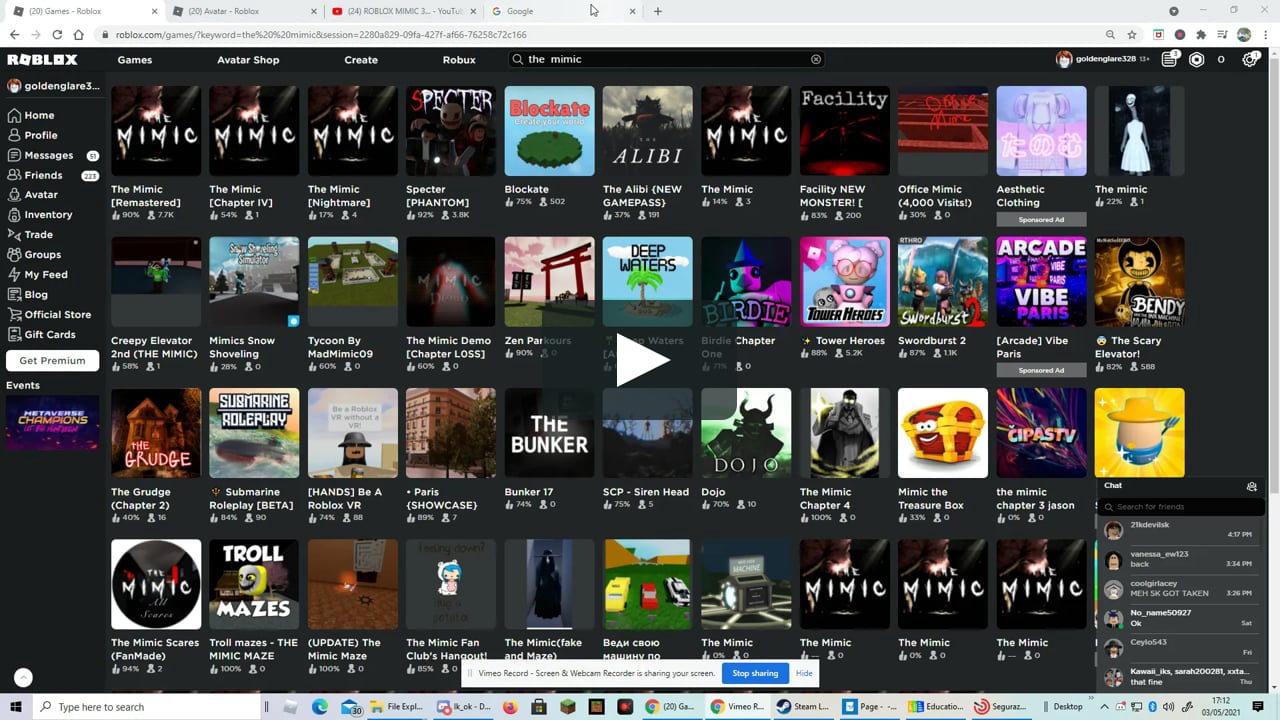Image resolution: width=1280 pixels, height=720 pixels.
Task: Click the chat Search for friends field
Action: (x=1180, y=507)
